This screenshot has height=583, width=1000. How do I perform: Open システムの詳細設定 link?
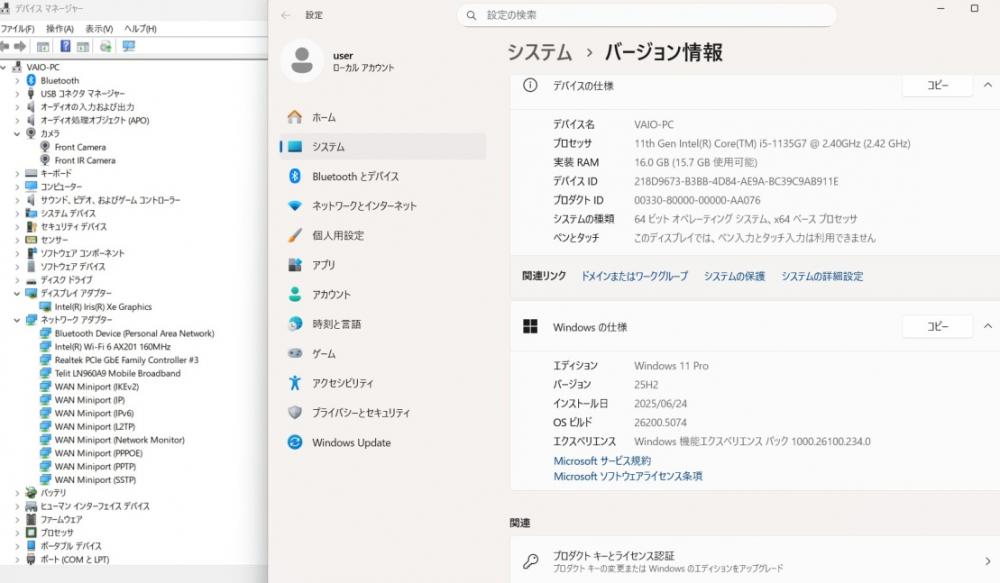tap(822, 276)
